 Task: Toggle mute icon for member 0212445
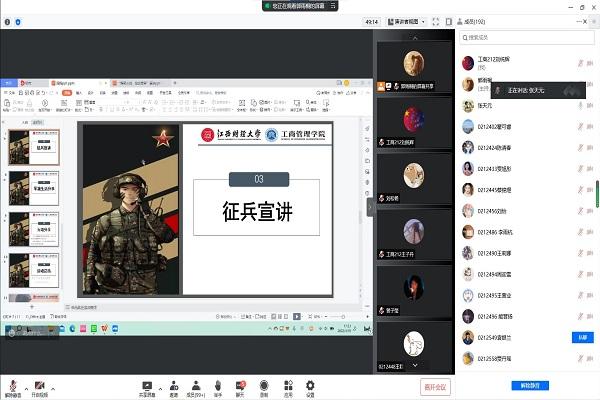[580, 189]
